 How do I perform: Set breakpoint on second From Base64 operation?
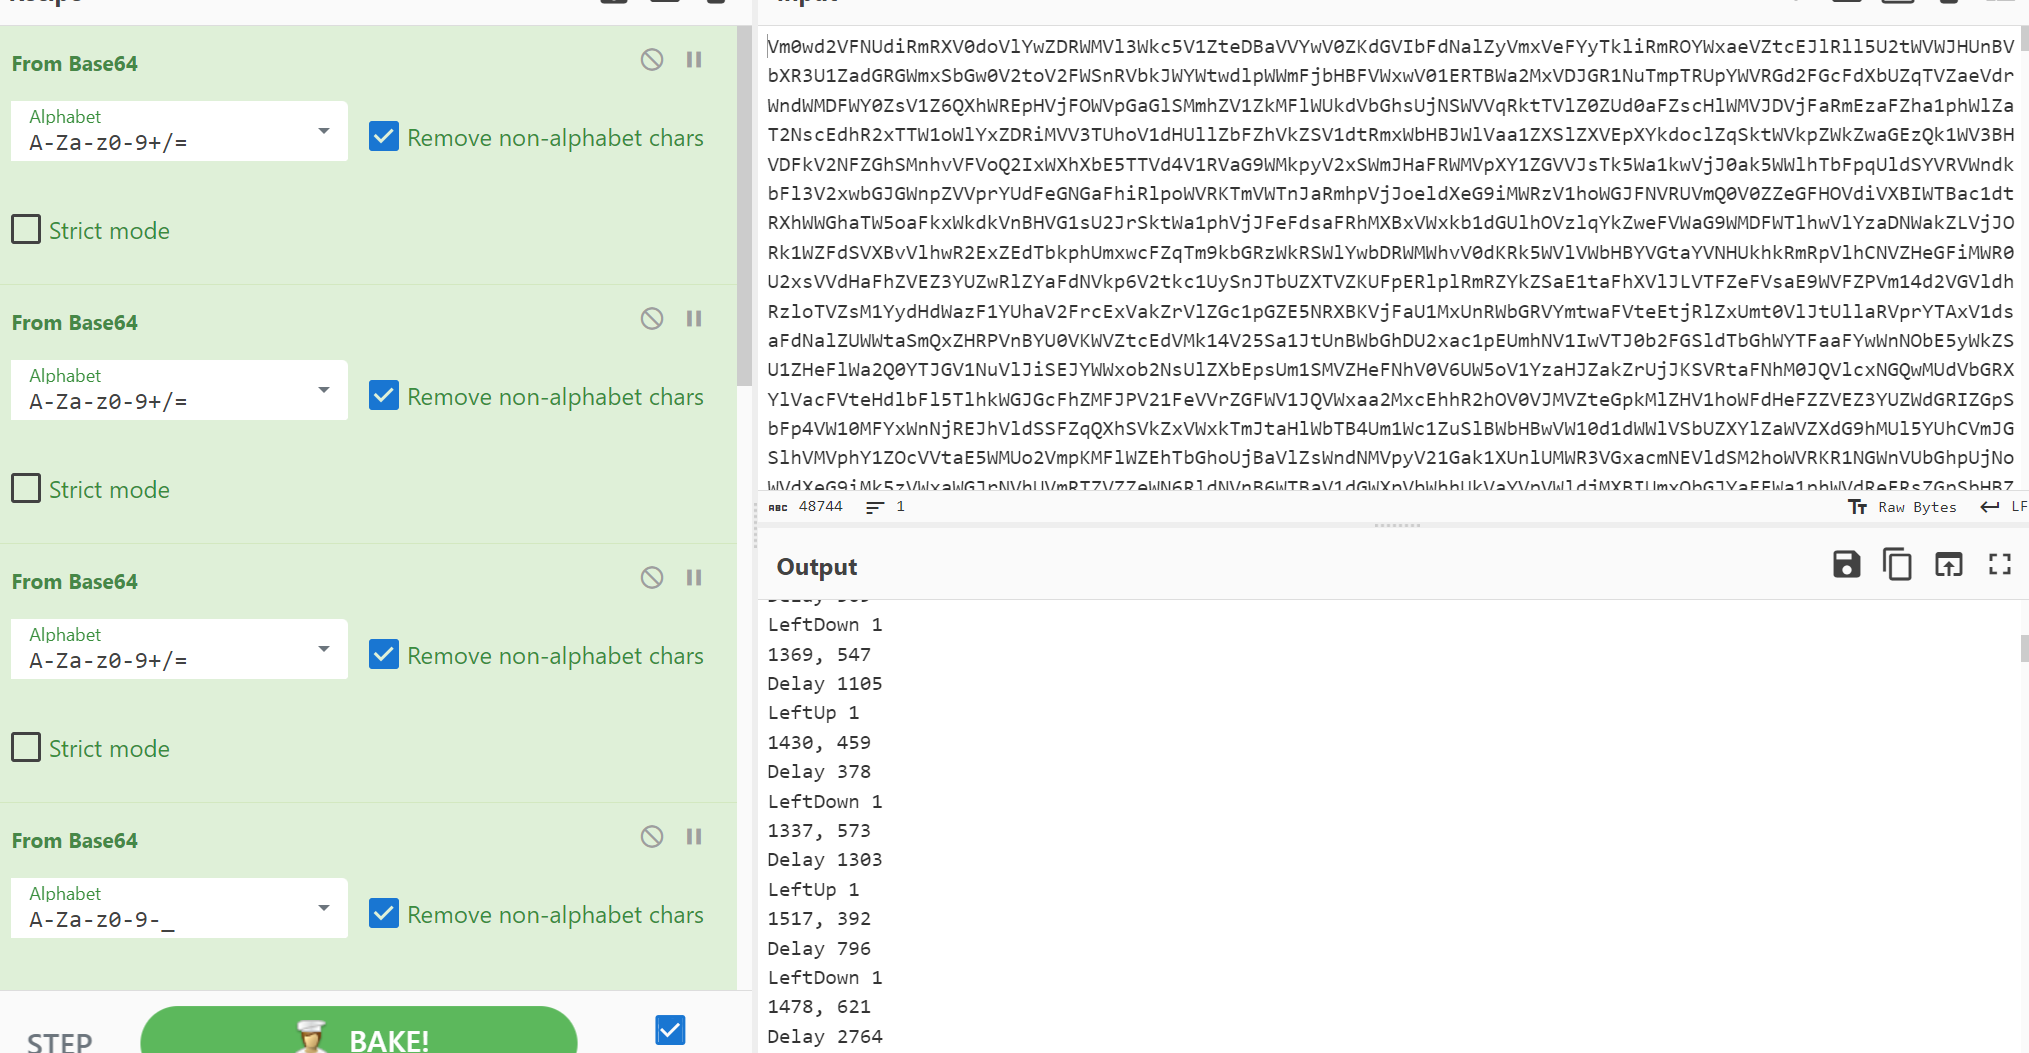point(694,319)
